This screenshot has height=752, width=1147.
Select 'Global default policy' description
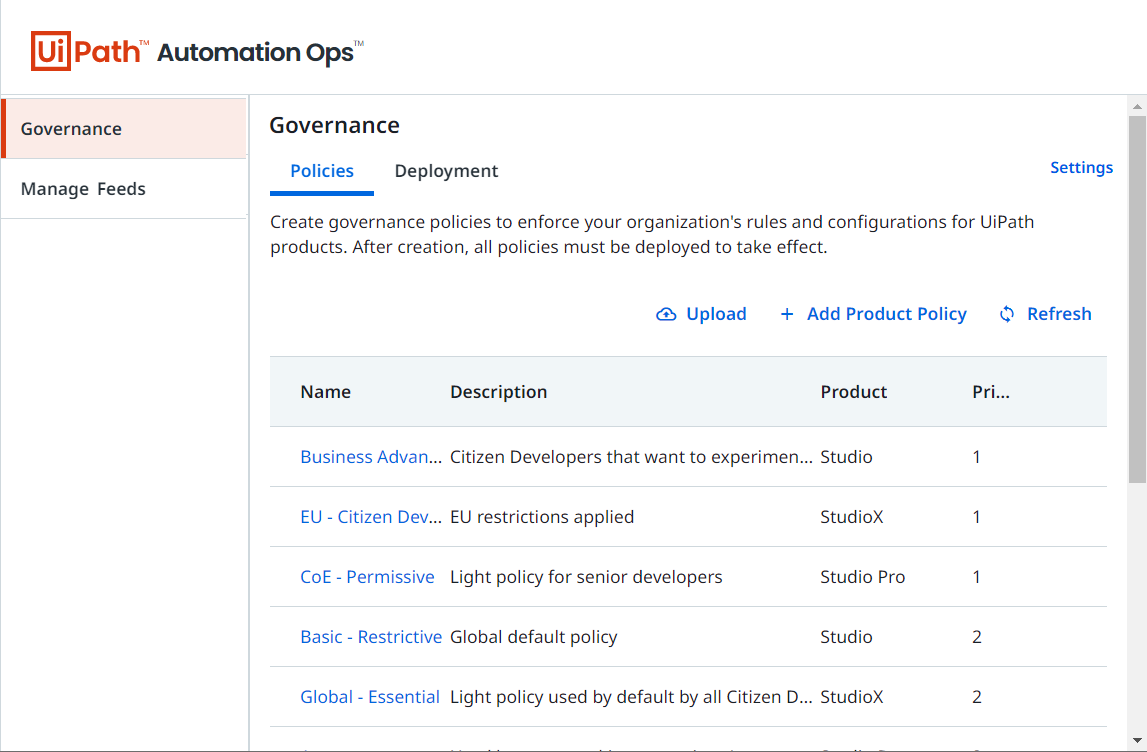click(533, 636)
